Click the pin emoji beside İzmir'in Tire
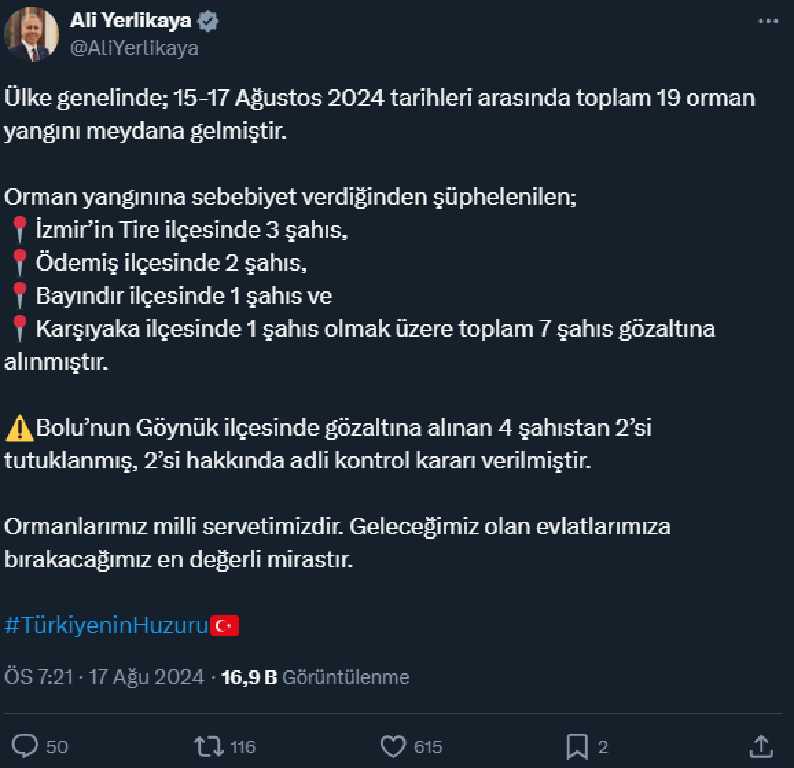Screen dimensions: 794x768 pyautogui.click(x=20, y=230)
